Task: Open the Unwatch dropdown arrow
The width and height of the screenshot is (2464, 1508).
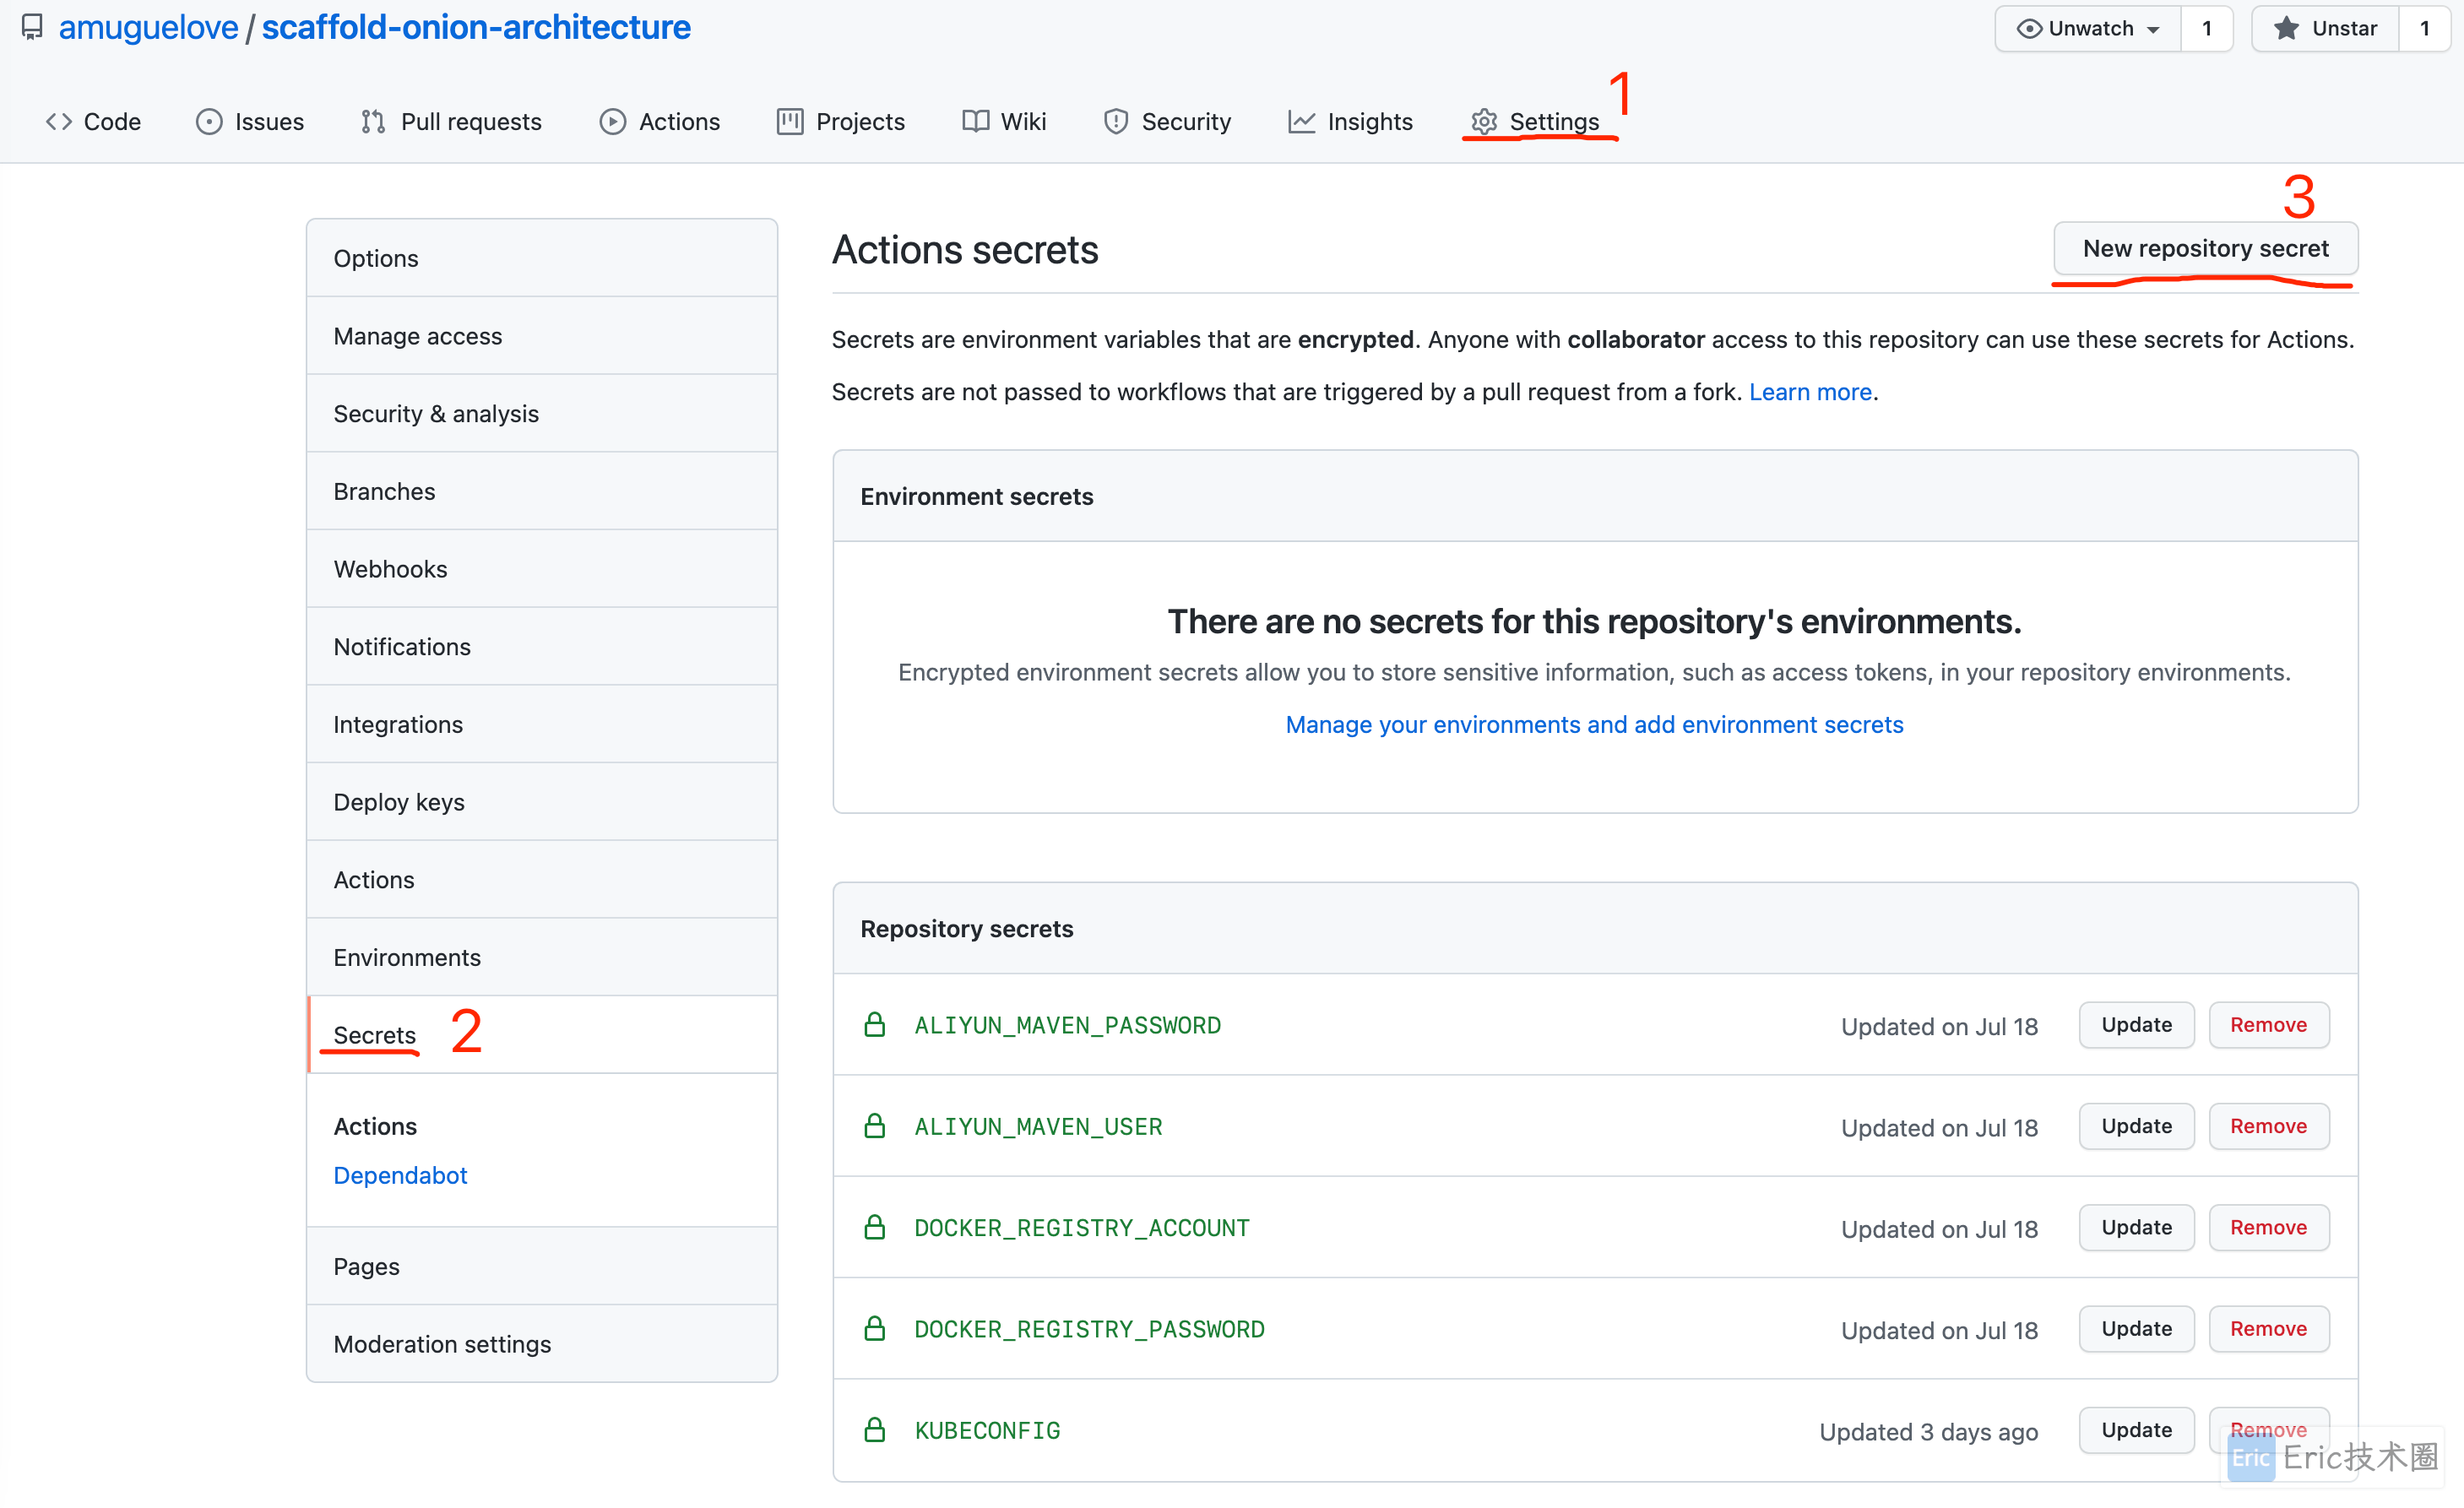Action: [2153, 30]
